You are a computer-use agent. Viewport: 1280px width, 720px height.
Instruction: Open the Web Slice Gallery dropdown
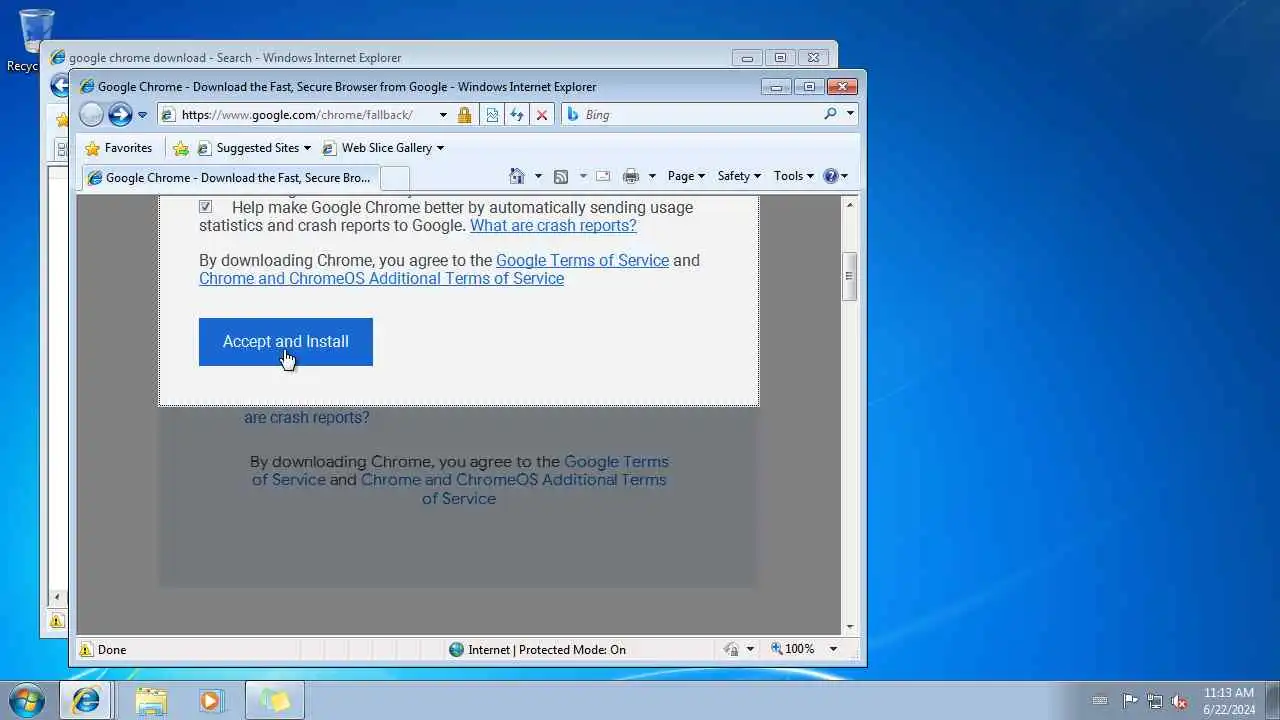[383, 148]
